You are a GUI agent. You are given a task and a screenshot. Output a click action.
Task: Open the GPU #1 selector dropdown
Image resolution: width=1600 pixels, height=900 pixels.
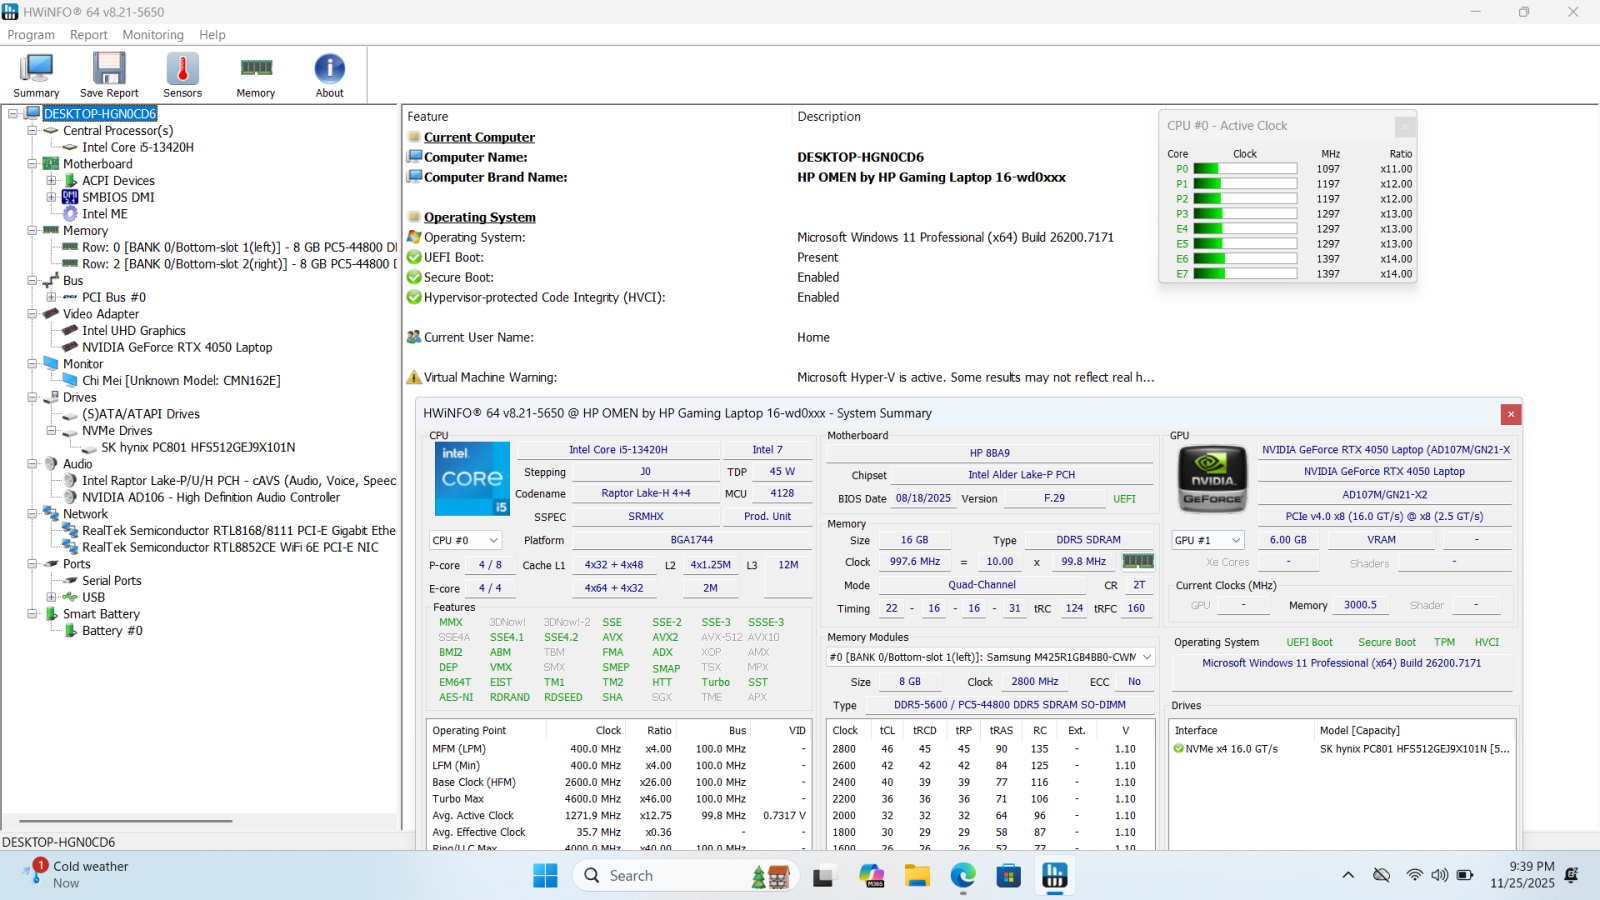coord(1208,540)
